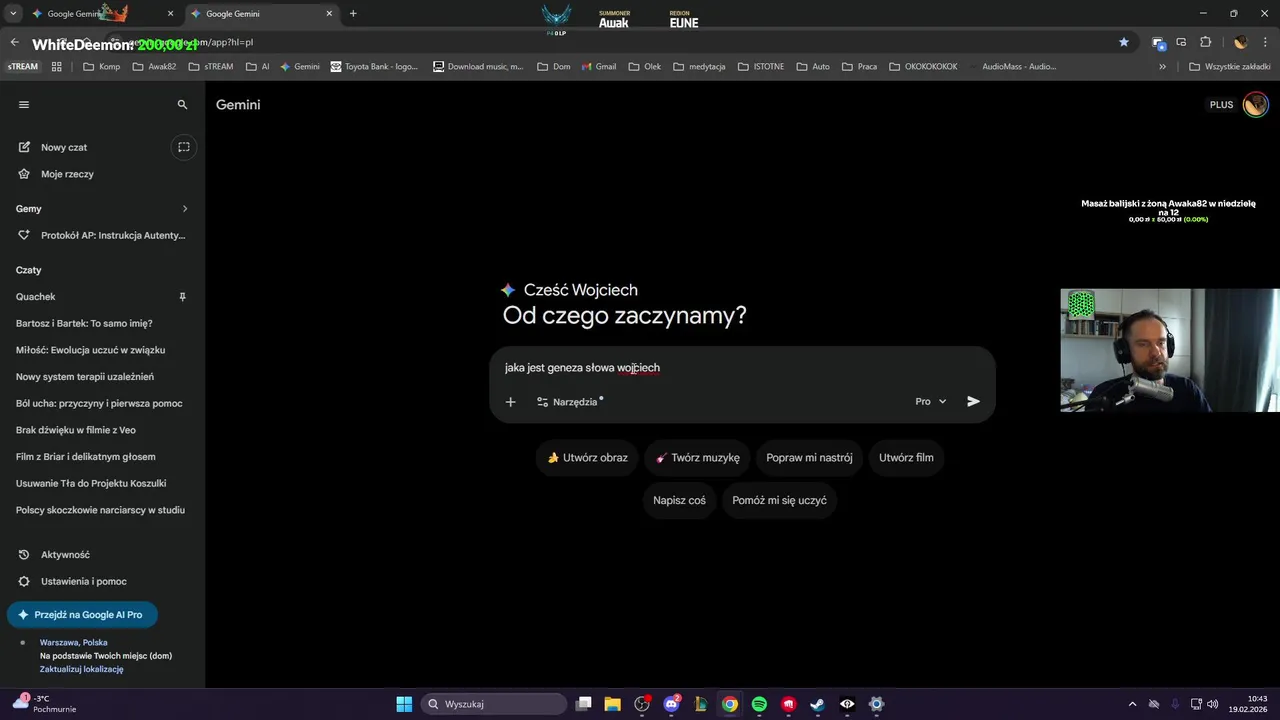Click the temporary chat dashed-square icon
Image resolution: width=1280 pixels, height=720 pixels.
point(184,147)
